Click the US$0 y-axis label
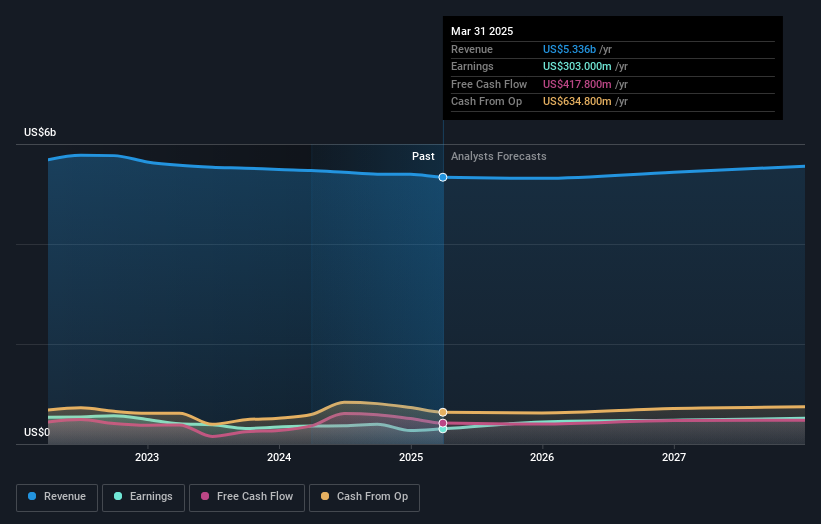The image size is (821, 524). pos(37,432)
